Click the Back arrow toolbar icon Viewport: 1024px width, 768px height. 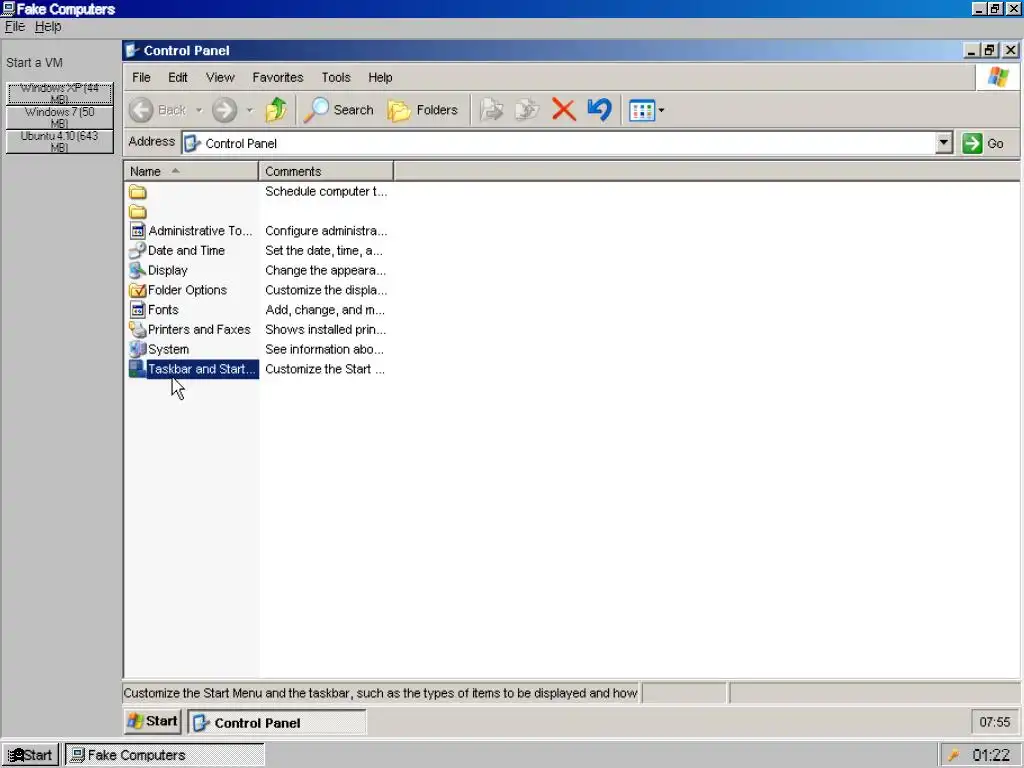pos(141,110)
